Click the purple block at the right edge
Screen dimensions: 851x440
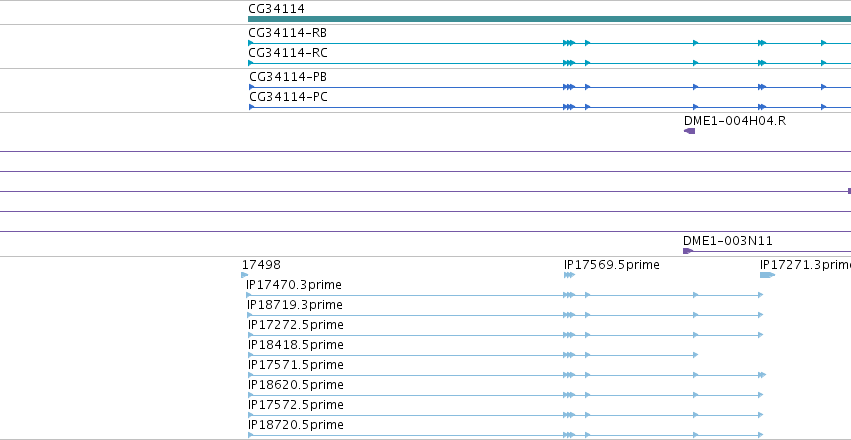coord(849,191)
